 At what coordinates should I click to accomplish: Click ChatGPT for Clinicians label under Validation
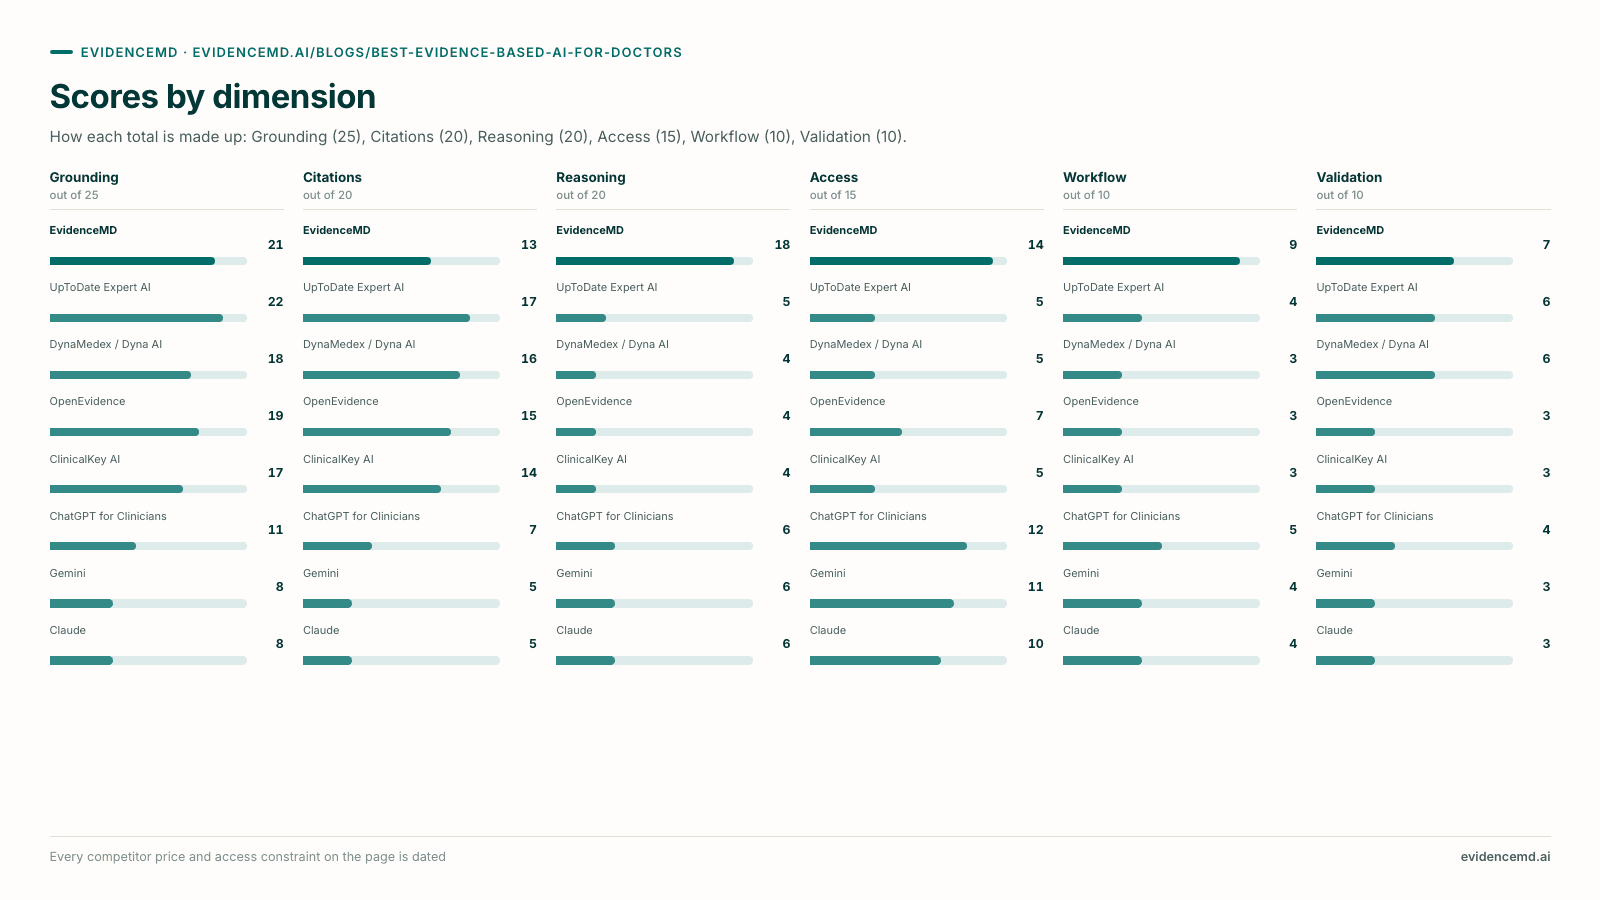(x=1374, y=517)
